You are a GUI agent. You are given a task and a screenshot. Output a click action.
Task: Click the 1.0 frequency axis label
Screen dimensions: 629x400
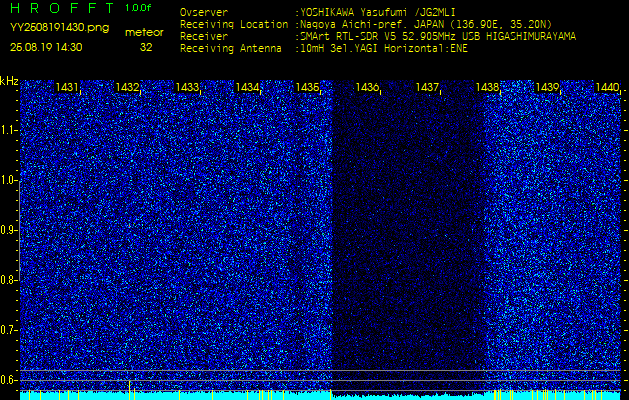(x=6, y=181)
